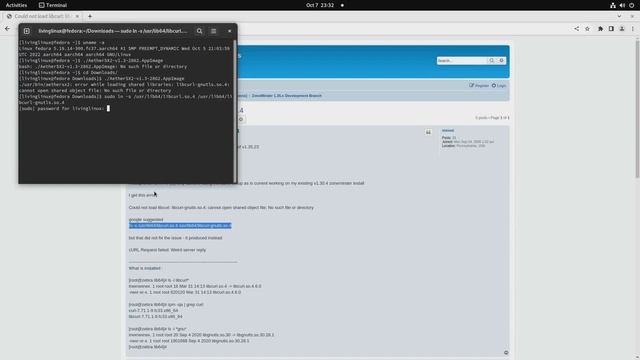Open the clock 'Oct 7 23:32' calendar menu
The height and width of the screenshot is (360, 640).
click(320, 5)
